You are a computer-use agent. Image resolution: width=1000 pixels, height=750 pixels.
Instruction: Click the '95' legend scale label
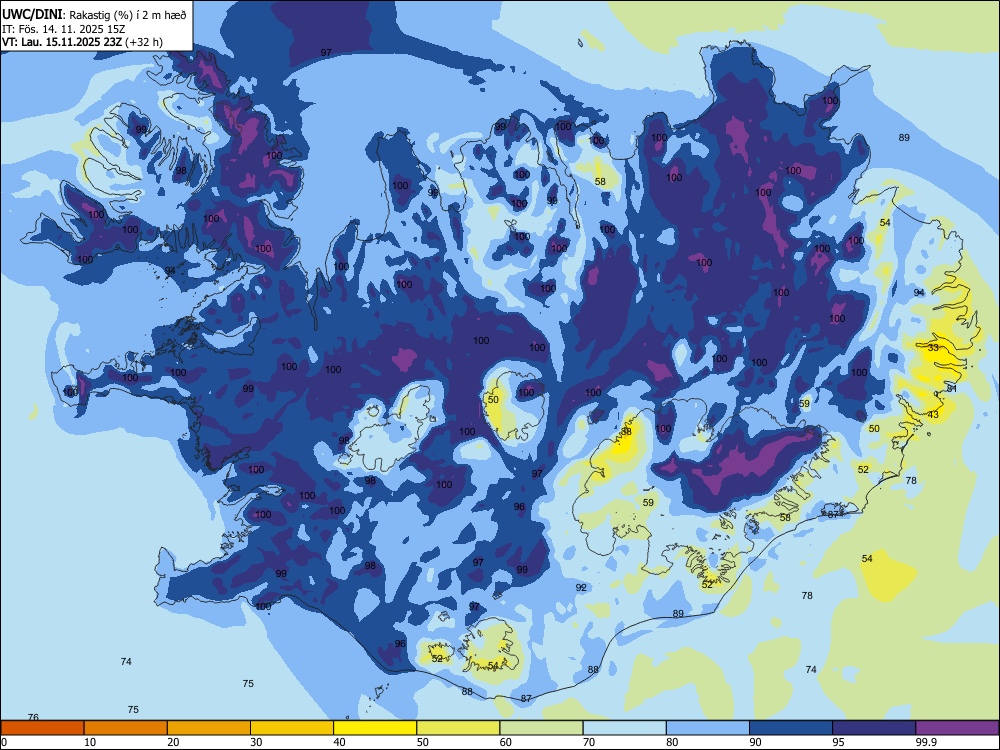(x=838, y=742)
